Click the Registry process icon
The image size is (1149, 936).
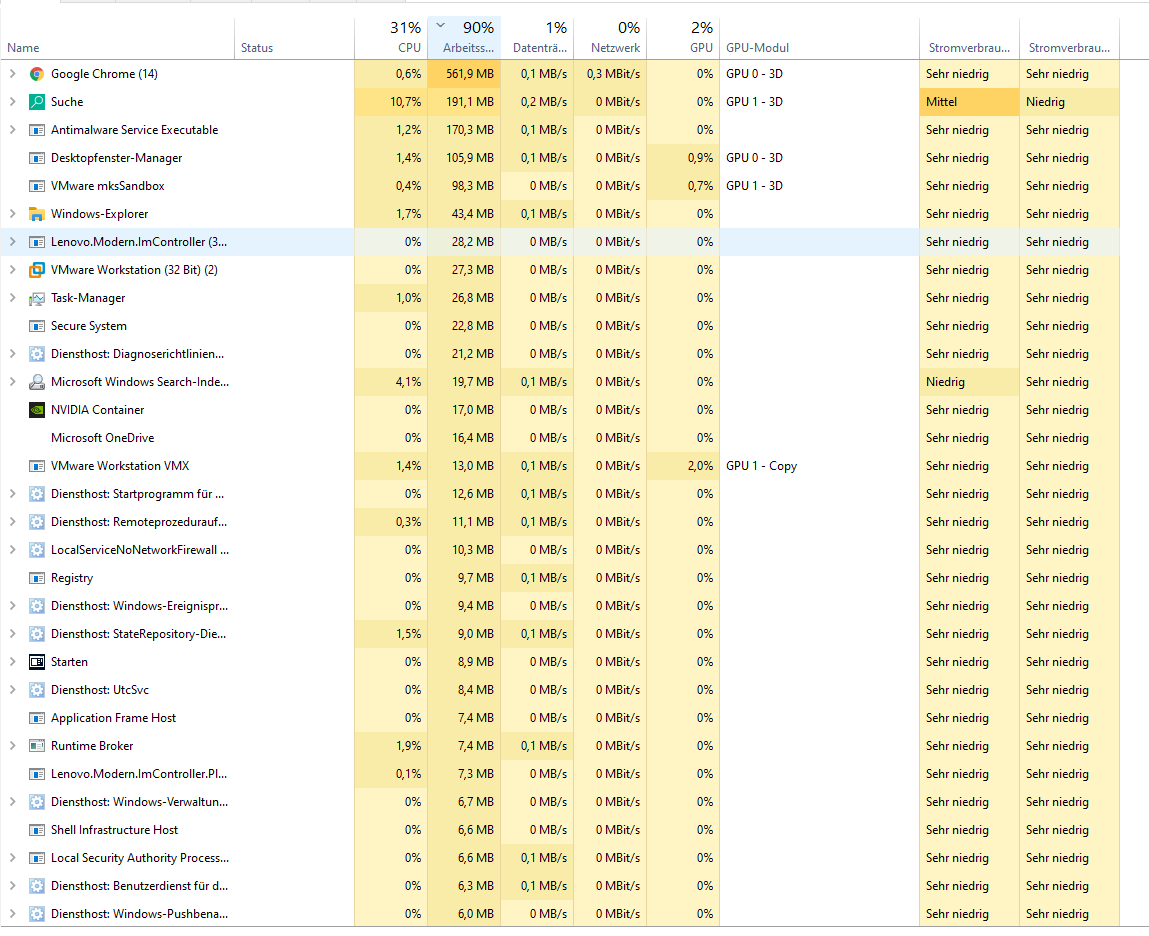click(37, 578)
